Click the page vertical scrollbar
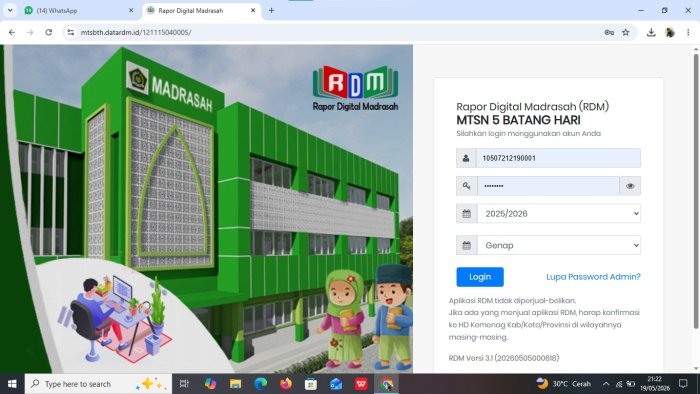The height and width of the screenshot is (394, 700). click(696, 192)
